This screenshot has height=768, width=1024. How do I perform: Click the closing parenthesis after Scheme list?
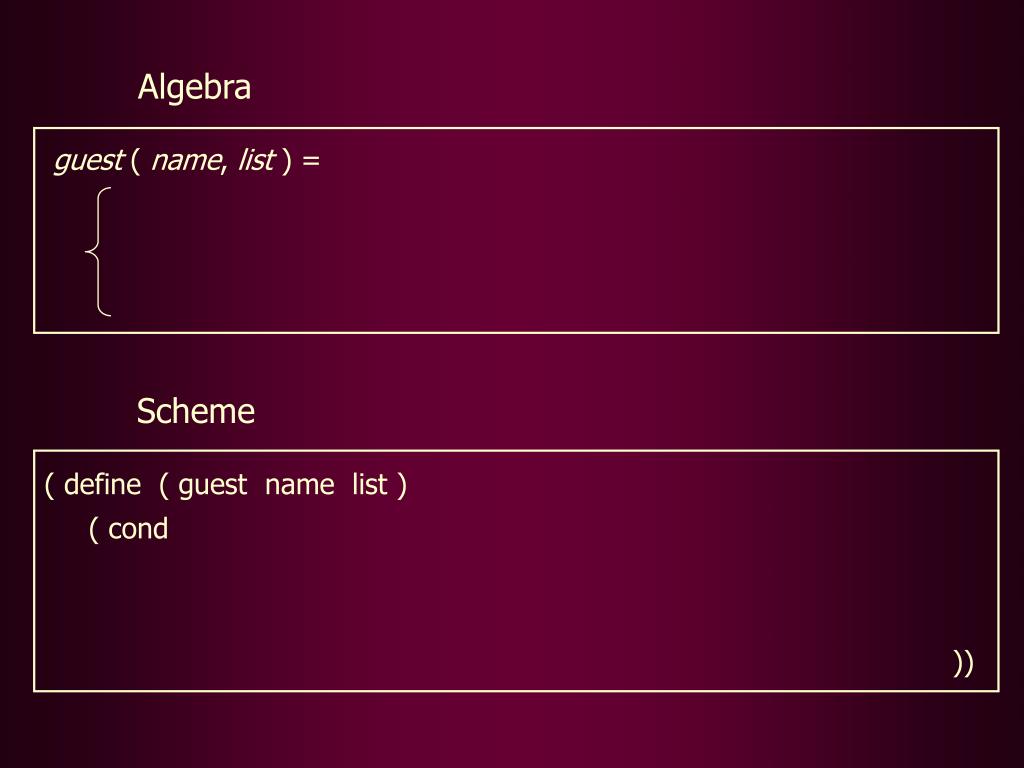point(402,486)
